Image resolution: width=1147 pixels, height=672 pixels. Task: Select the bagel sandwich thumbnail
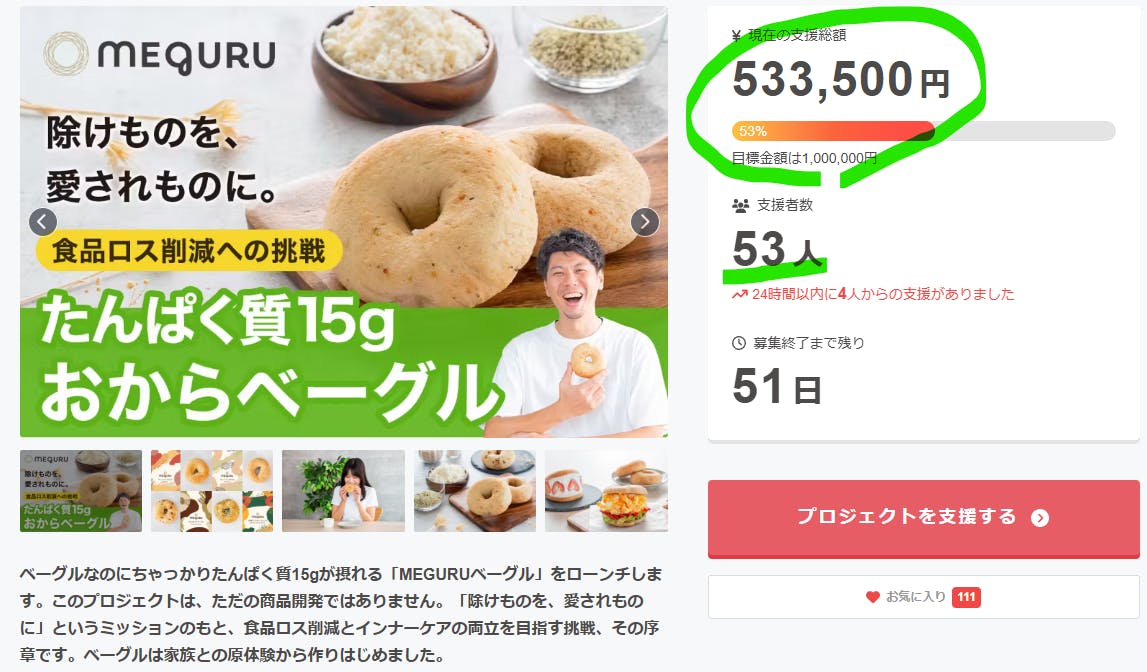(x=606, y=491)
